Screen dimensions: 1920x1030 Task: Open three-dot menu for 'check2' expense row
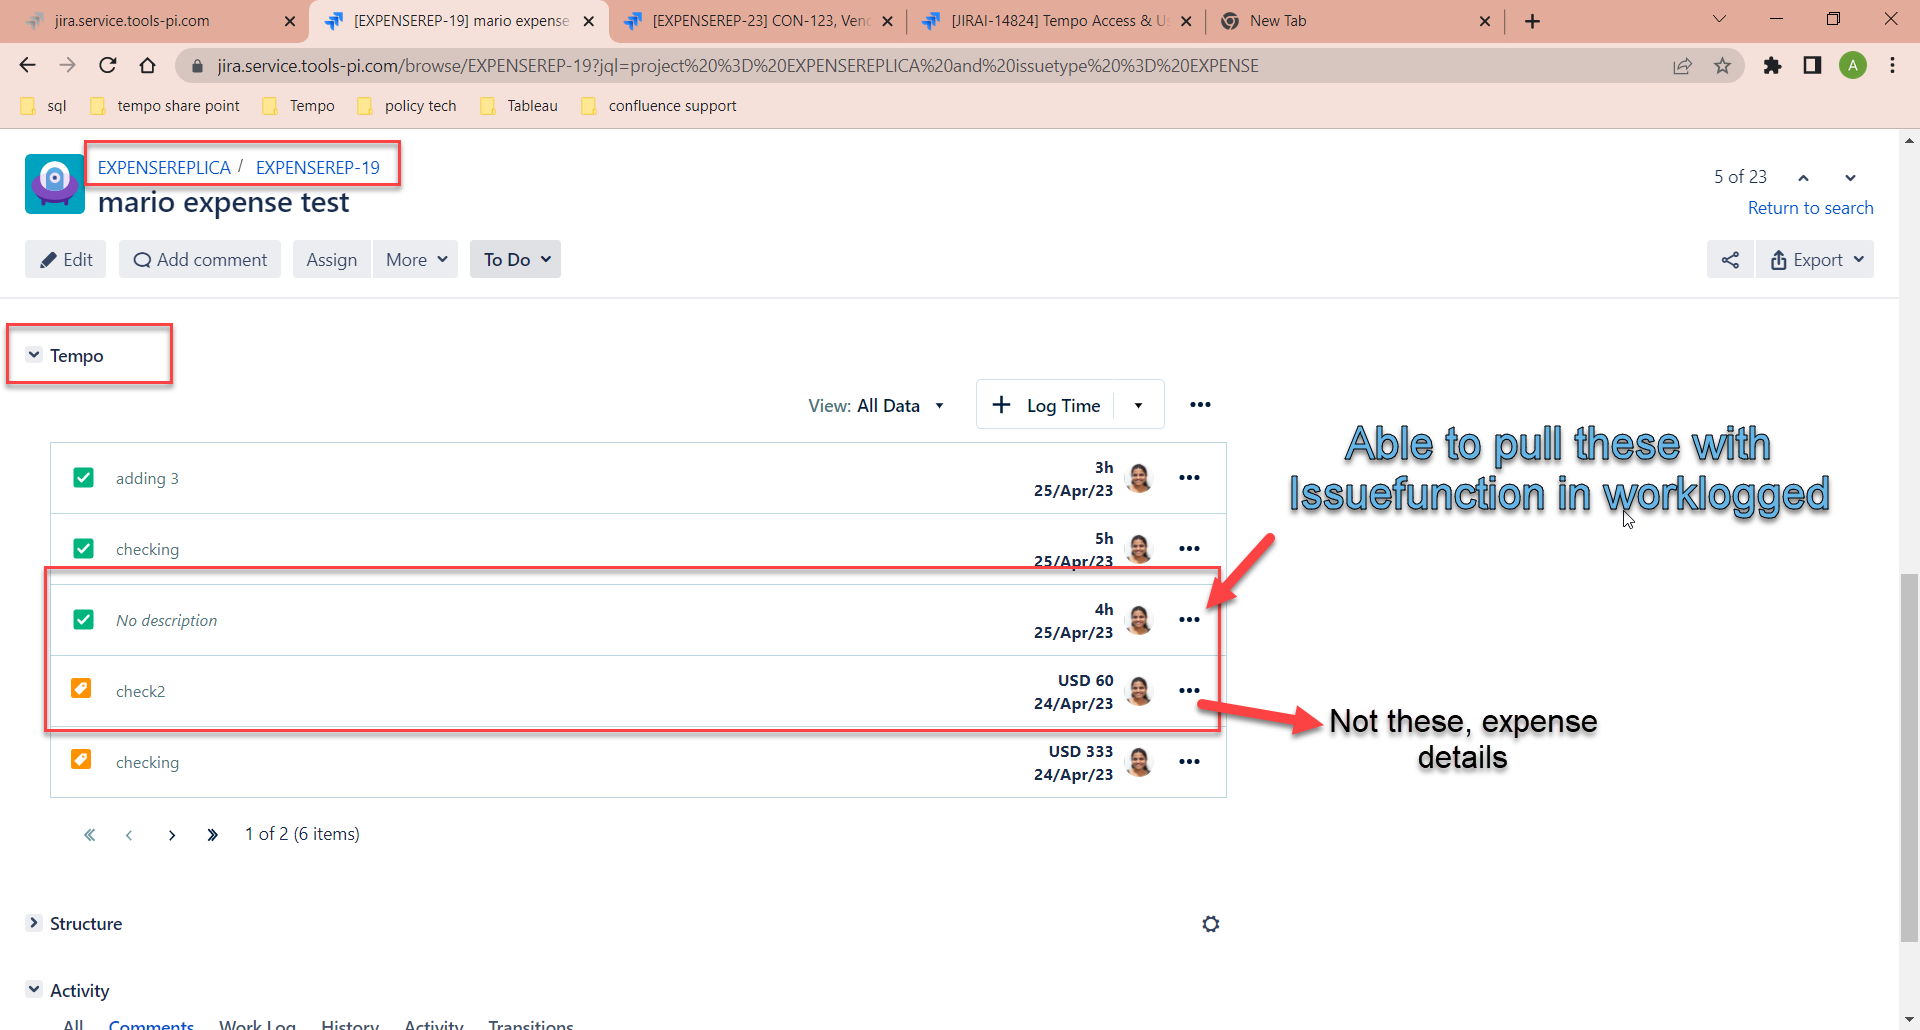click(x=1189, y=691)
